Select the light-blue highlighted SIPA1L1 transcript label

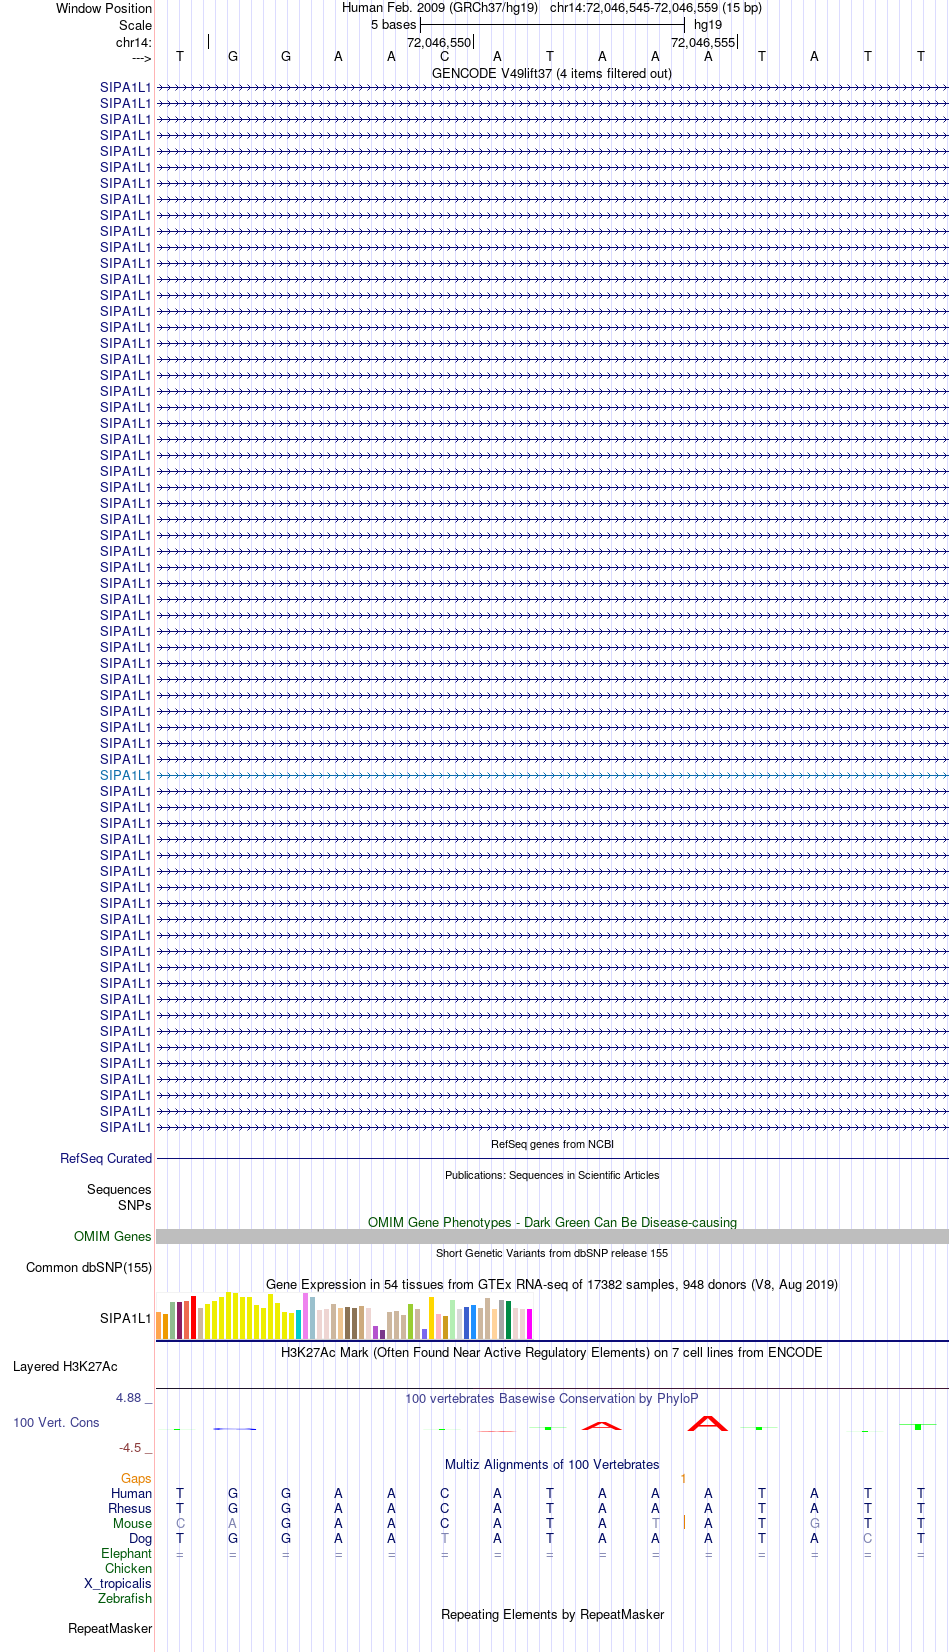click(x=125, y=775)
